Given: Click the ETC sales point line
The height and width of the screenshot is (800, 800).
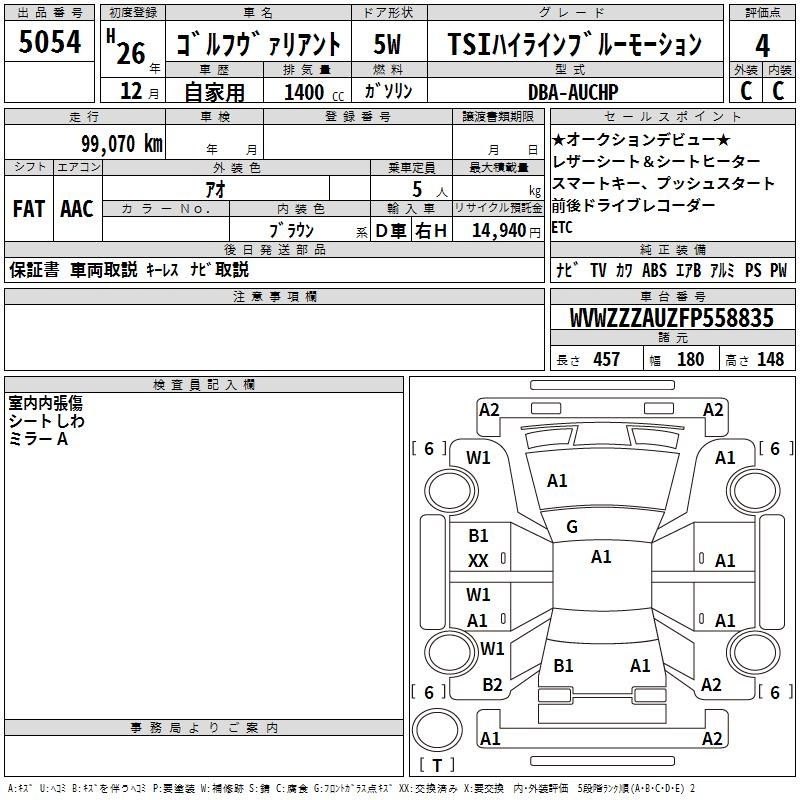Looking at the screenshot, I should [x=563, y=227].
